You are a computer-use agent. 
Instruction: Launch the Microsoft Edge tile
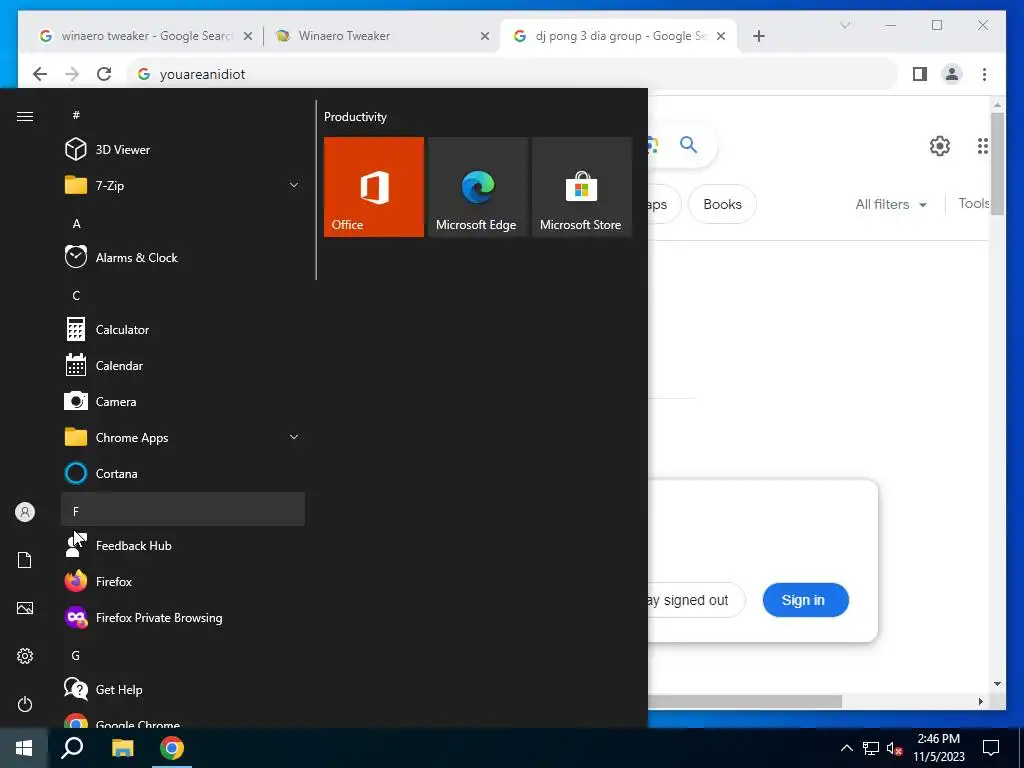tap(477, 187)
